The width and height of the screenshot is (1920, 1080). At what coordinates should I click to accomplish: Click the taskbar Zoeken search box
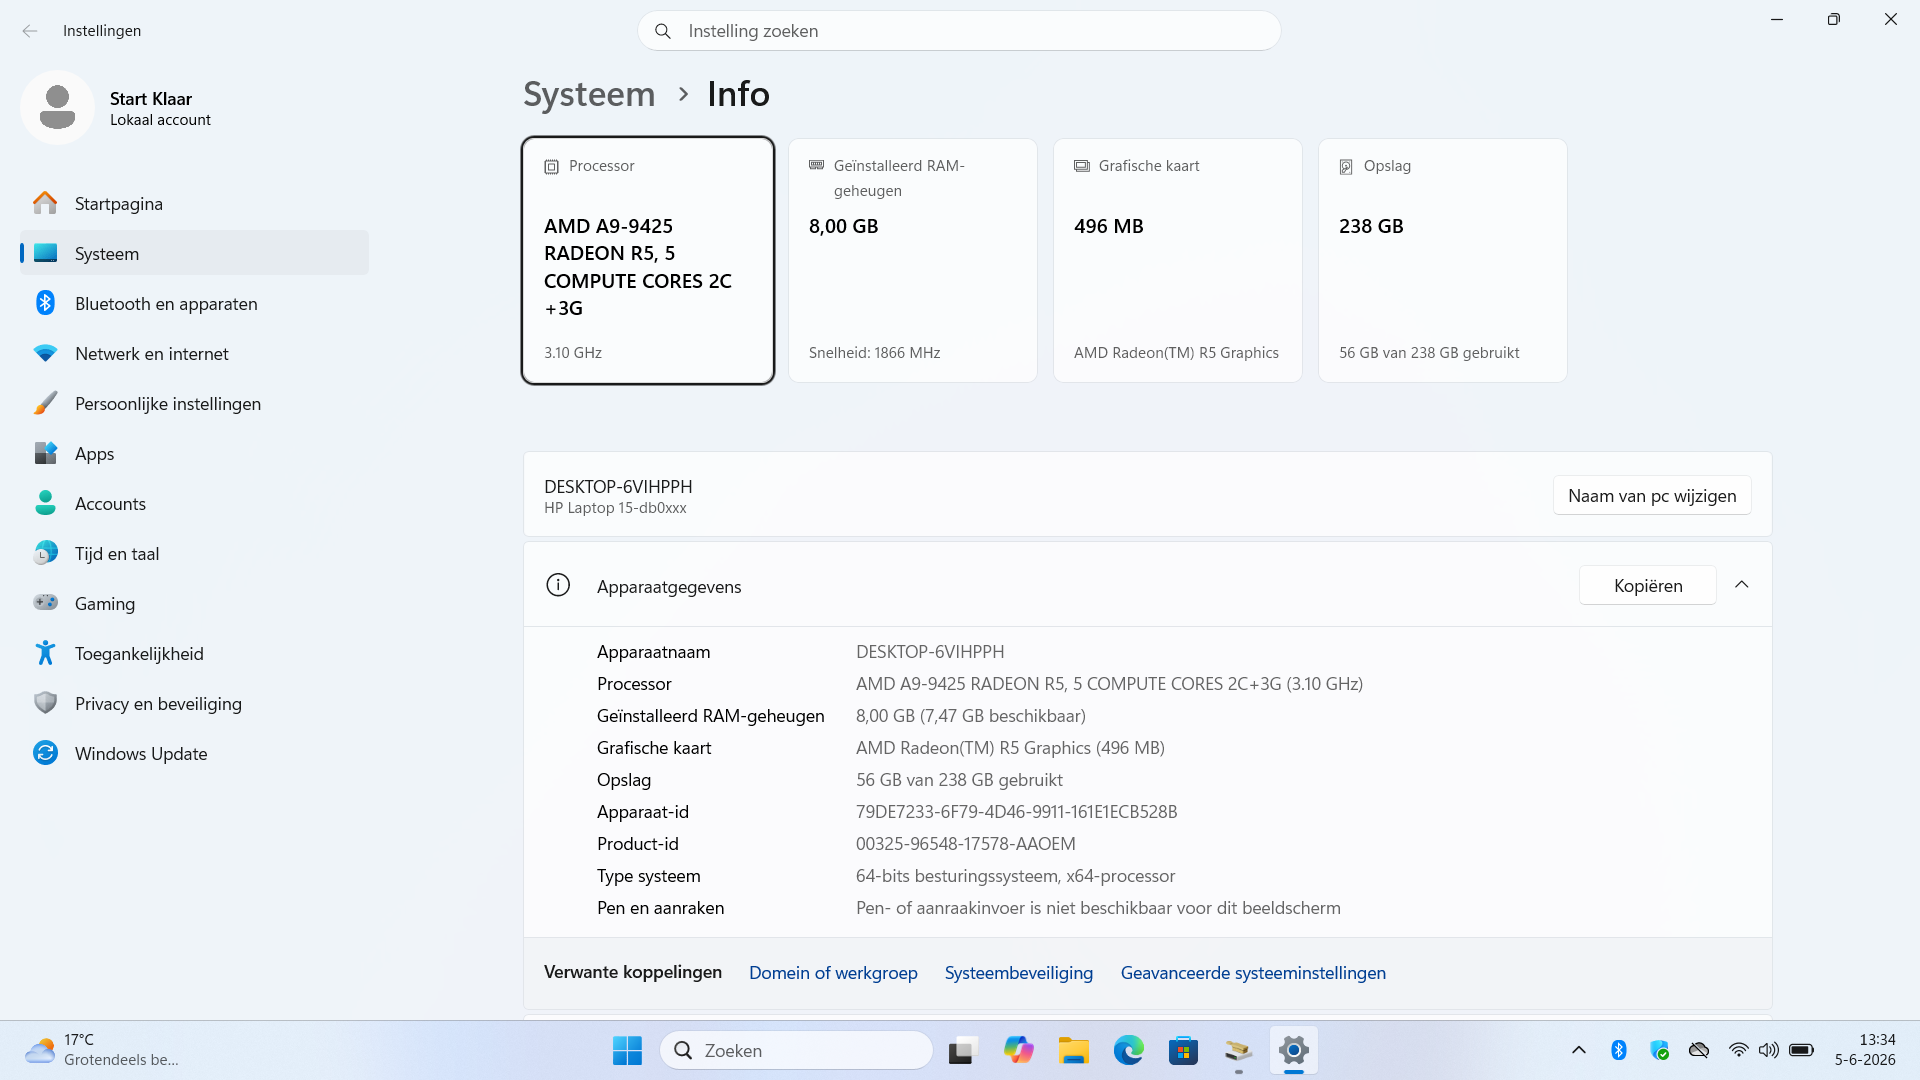(x=796, y=1050)
